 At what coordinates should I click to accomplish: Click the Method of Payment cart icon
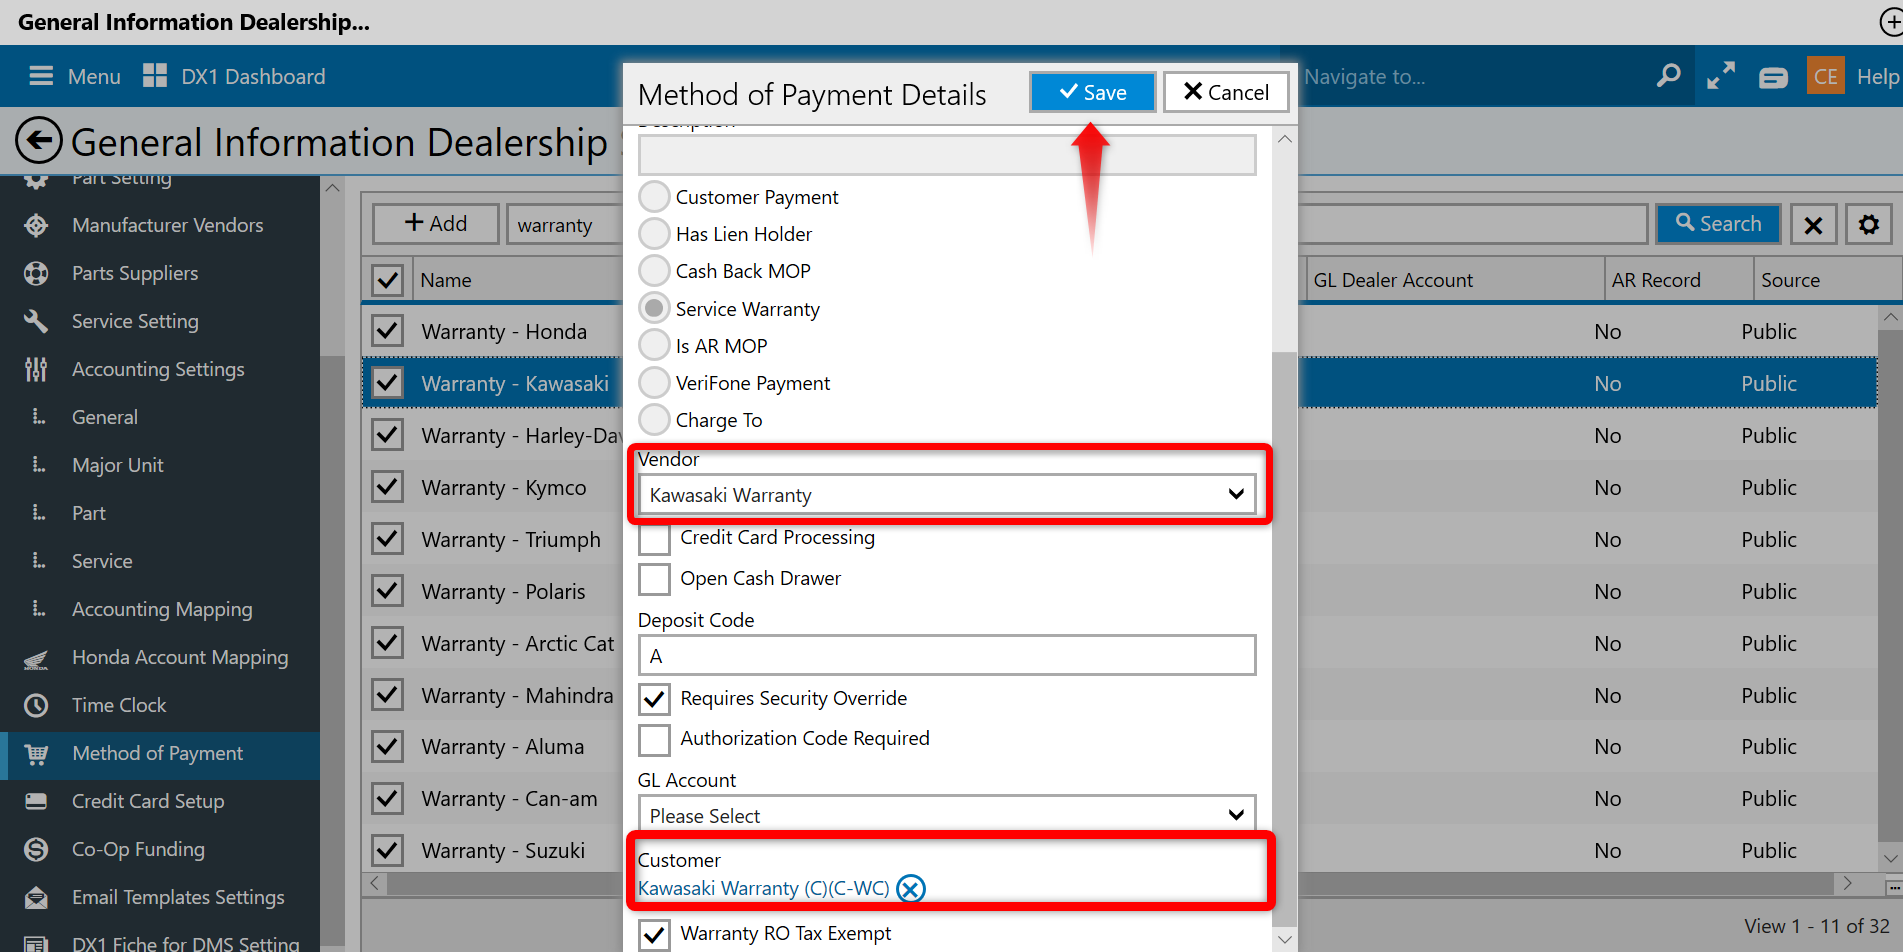tap(36, 754)
